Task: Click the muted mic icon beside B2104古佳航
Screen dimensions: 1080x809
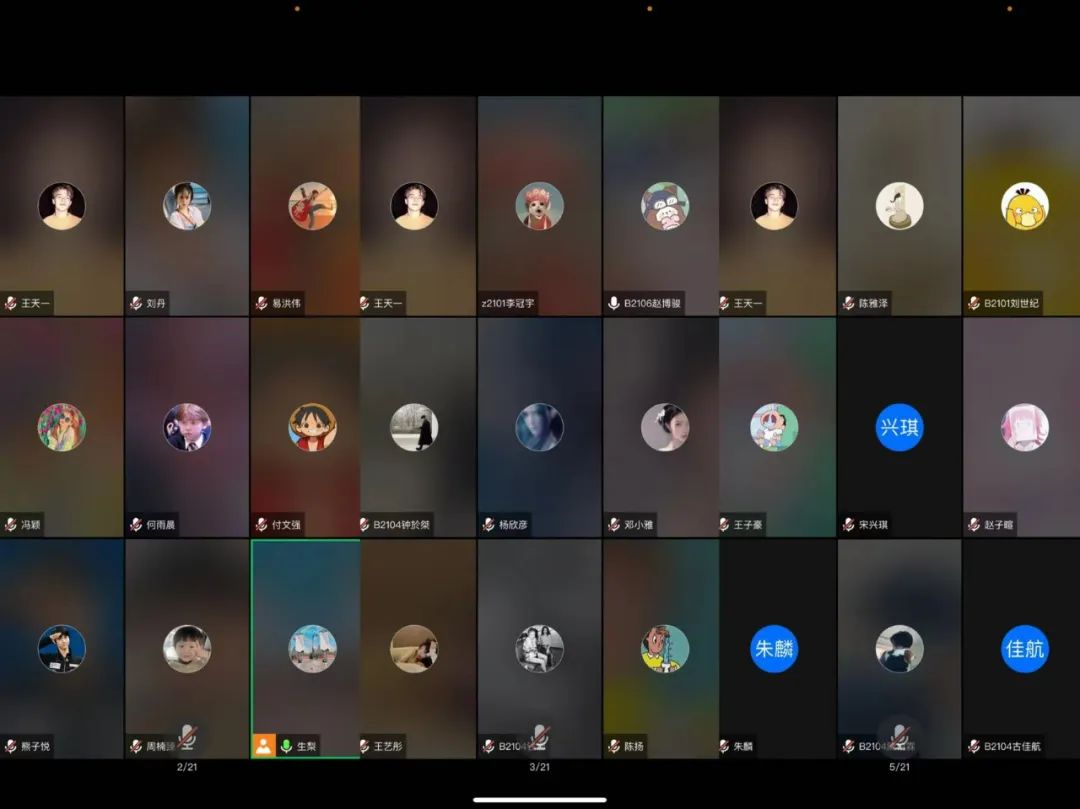Action: (x=974, y=746)
